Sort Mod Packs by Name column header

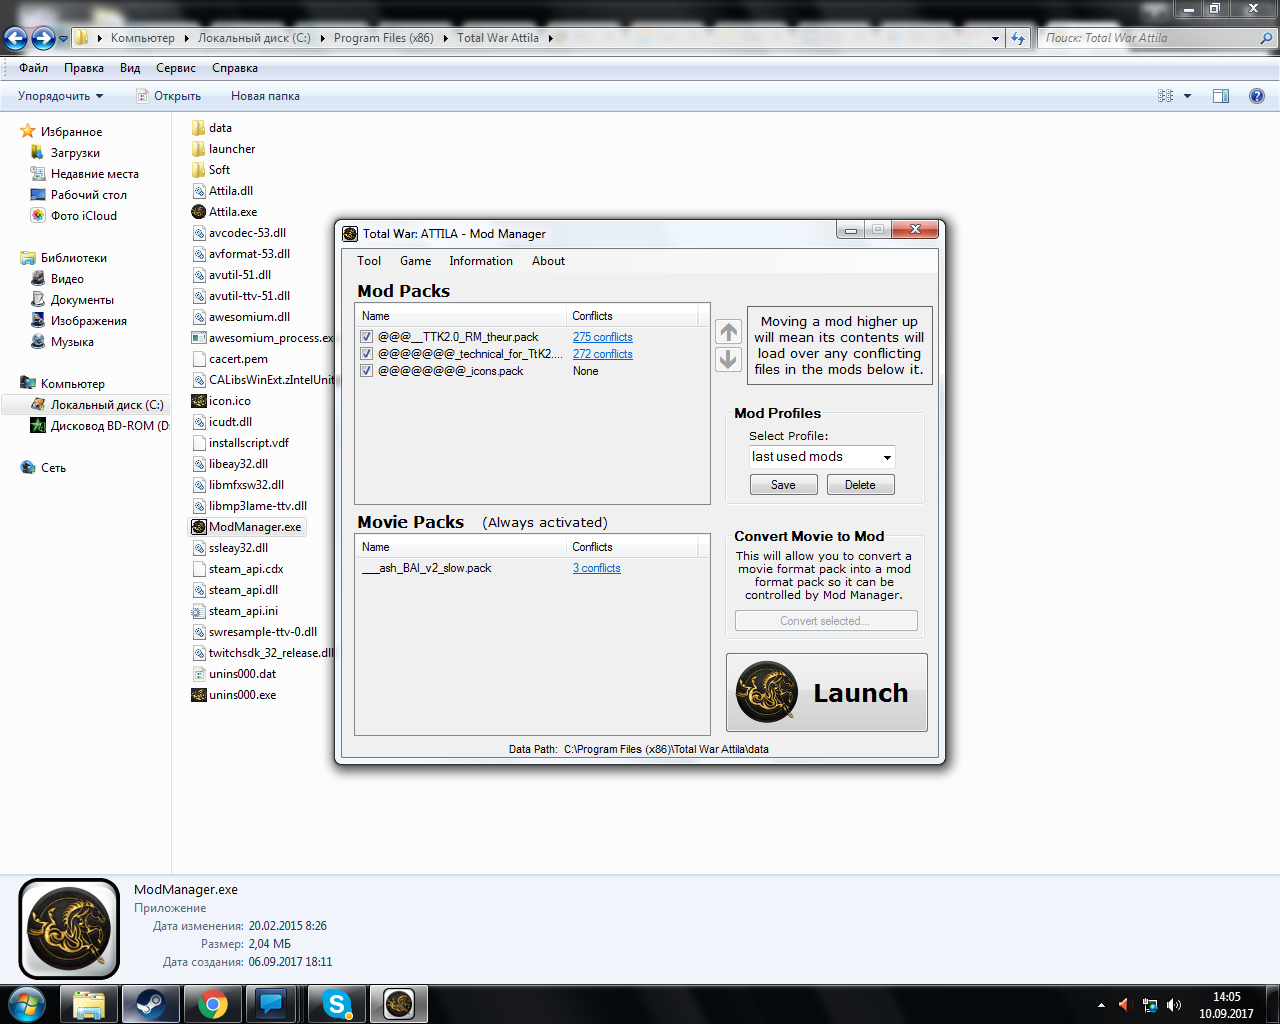461,316
